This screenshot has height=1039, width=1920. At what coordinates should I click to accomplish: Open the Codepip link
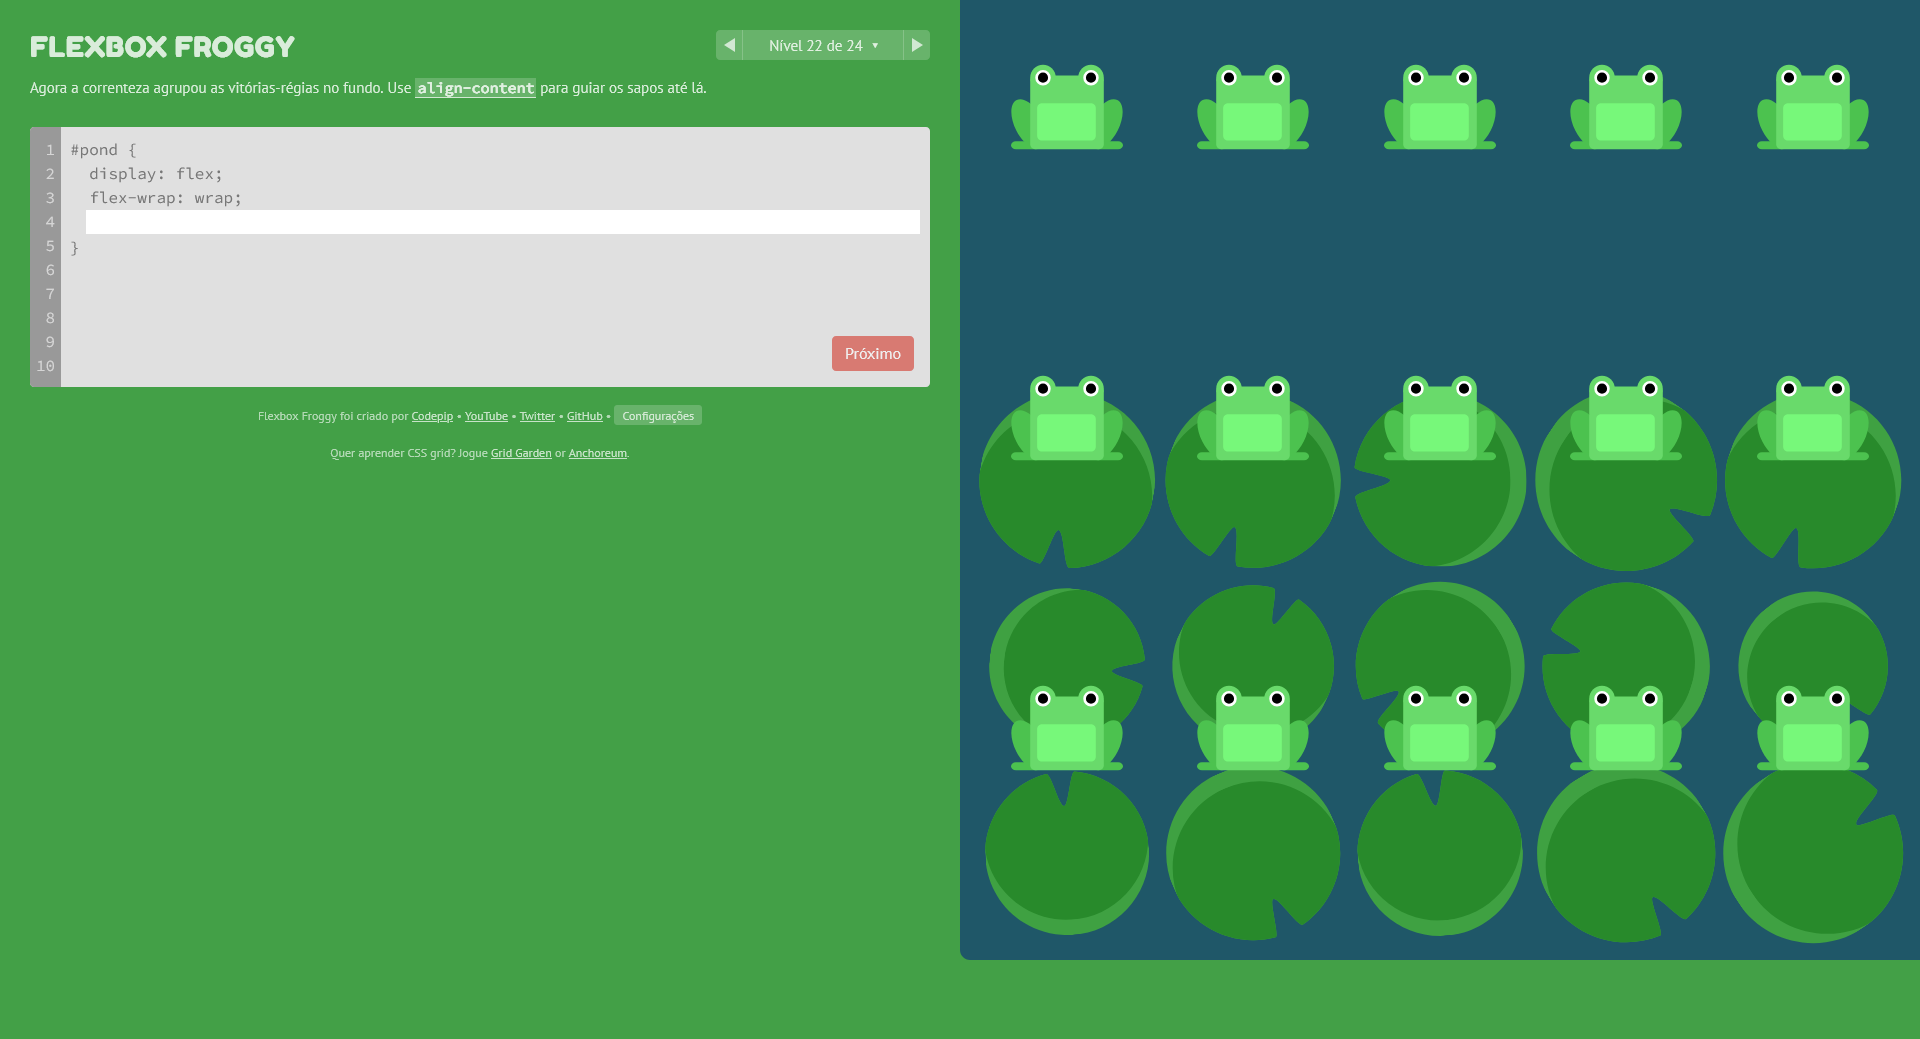point(432,416)
